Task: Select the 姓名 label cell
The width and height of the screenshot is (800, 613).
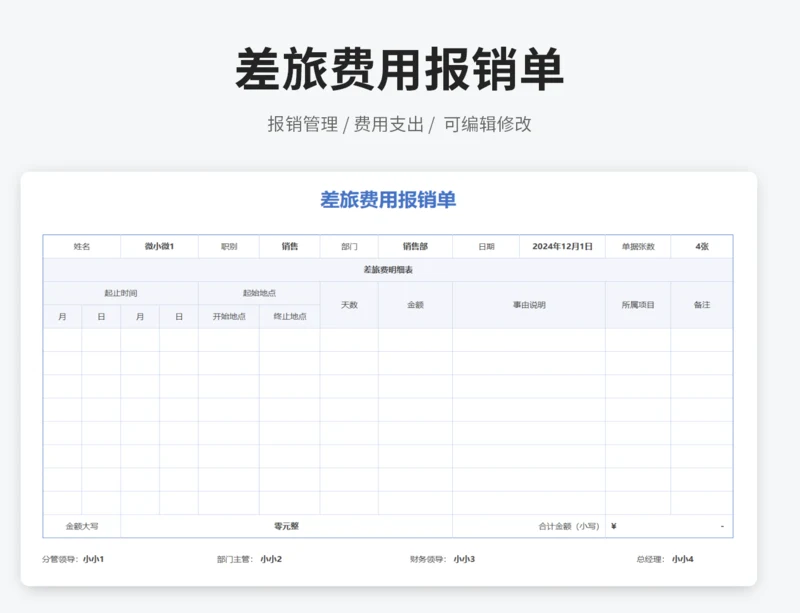Action: tap(82, 247)
